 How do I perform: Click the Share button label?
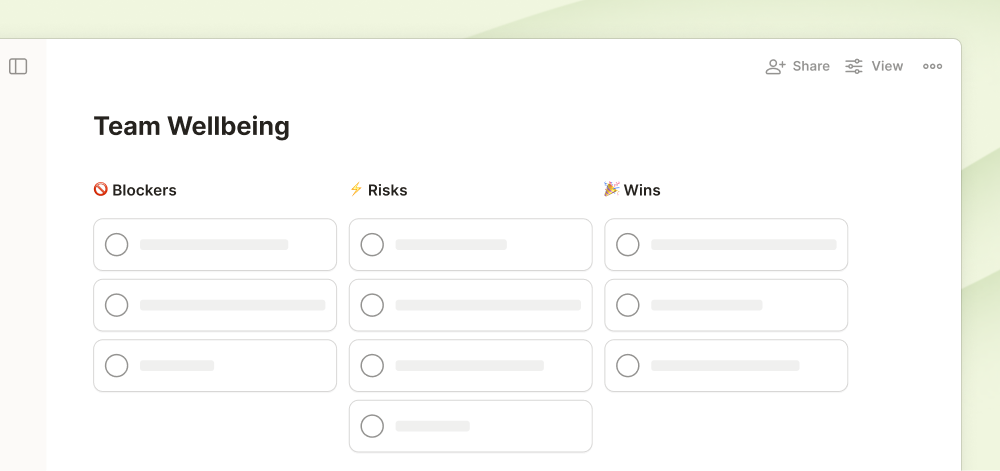(811, 66)
